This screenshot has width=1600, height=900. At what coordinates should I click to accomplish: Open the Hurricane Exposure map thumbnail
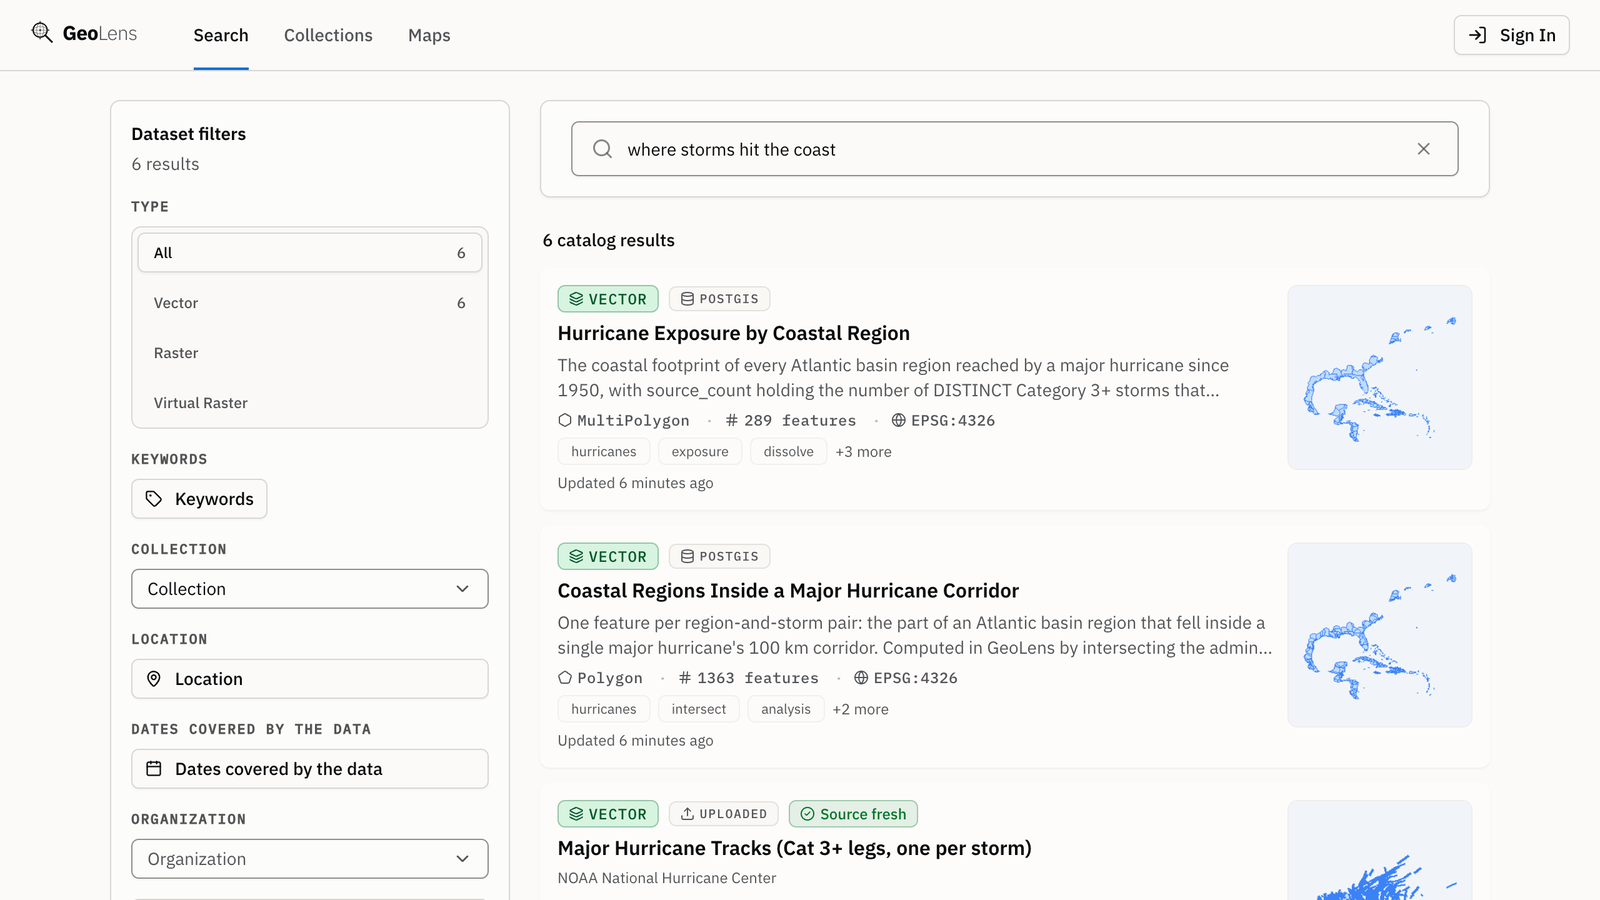[1380, 377]
